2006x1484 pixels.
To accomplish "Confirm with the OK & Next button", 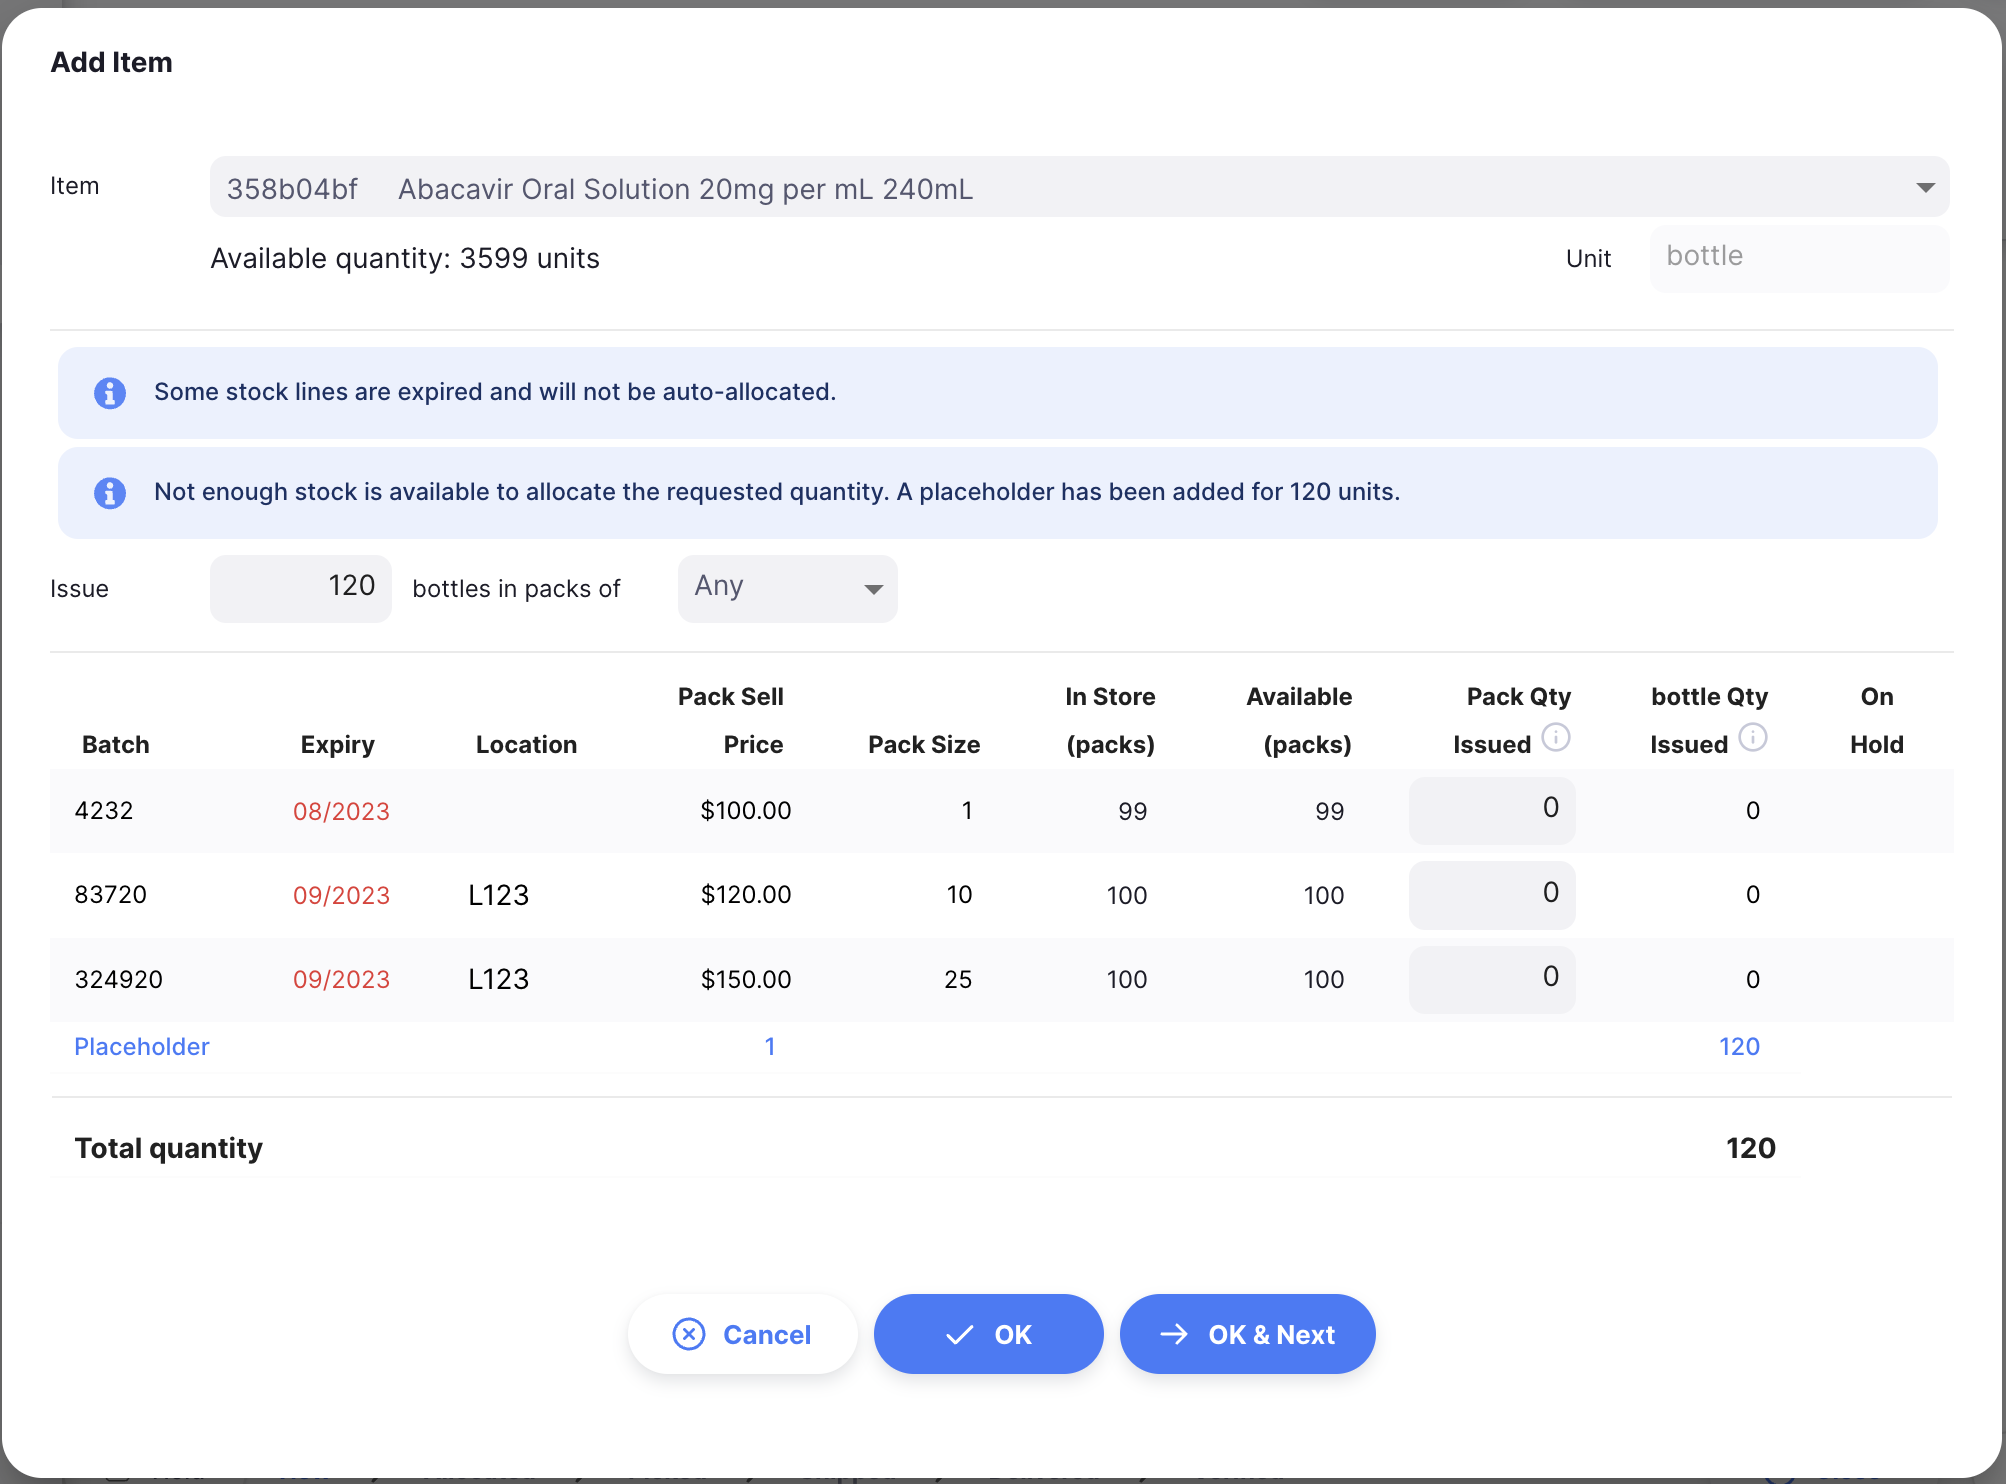I will (1247, 1334).
